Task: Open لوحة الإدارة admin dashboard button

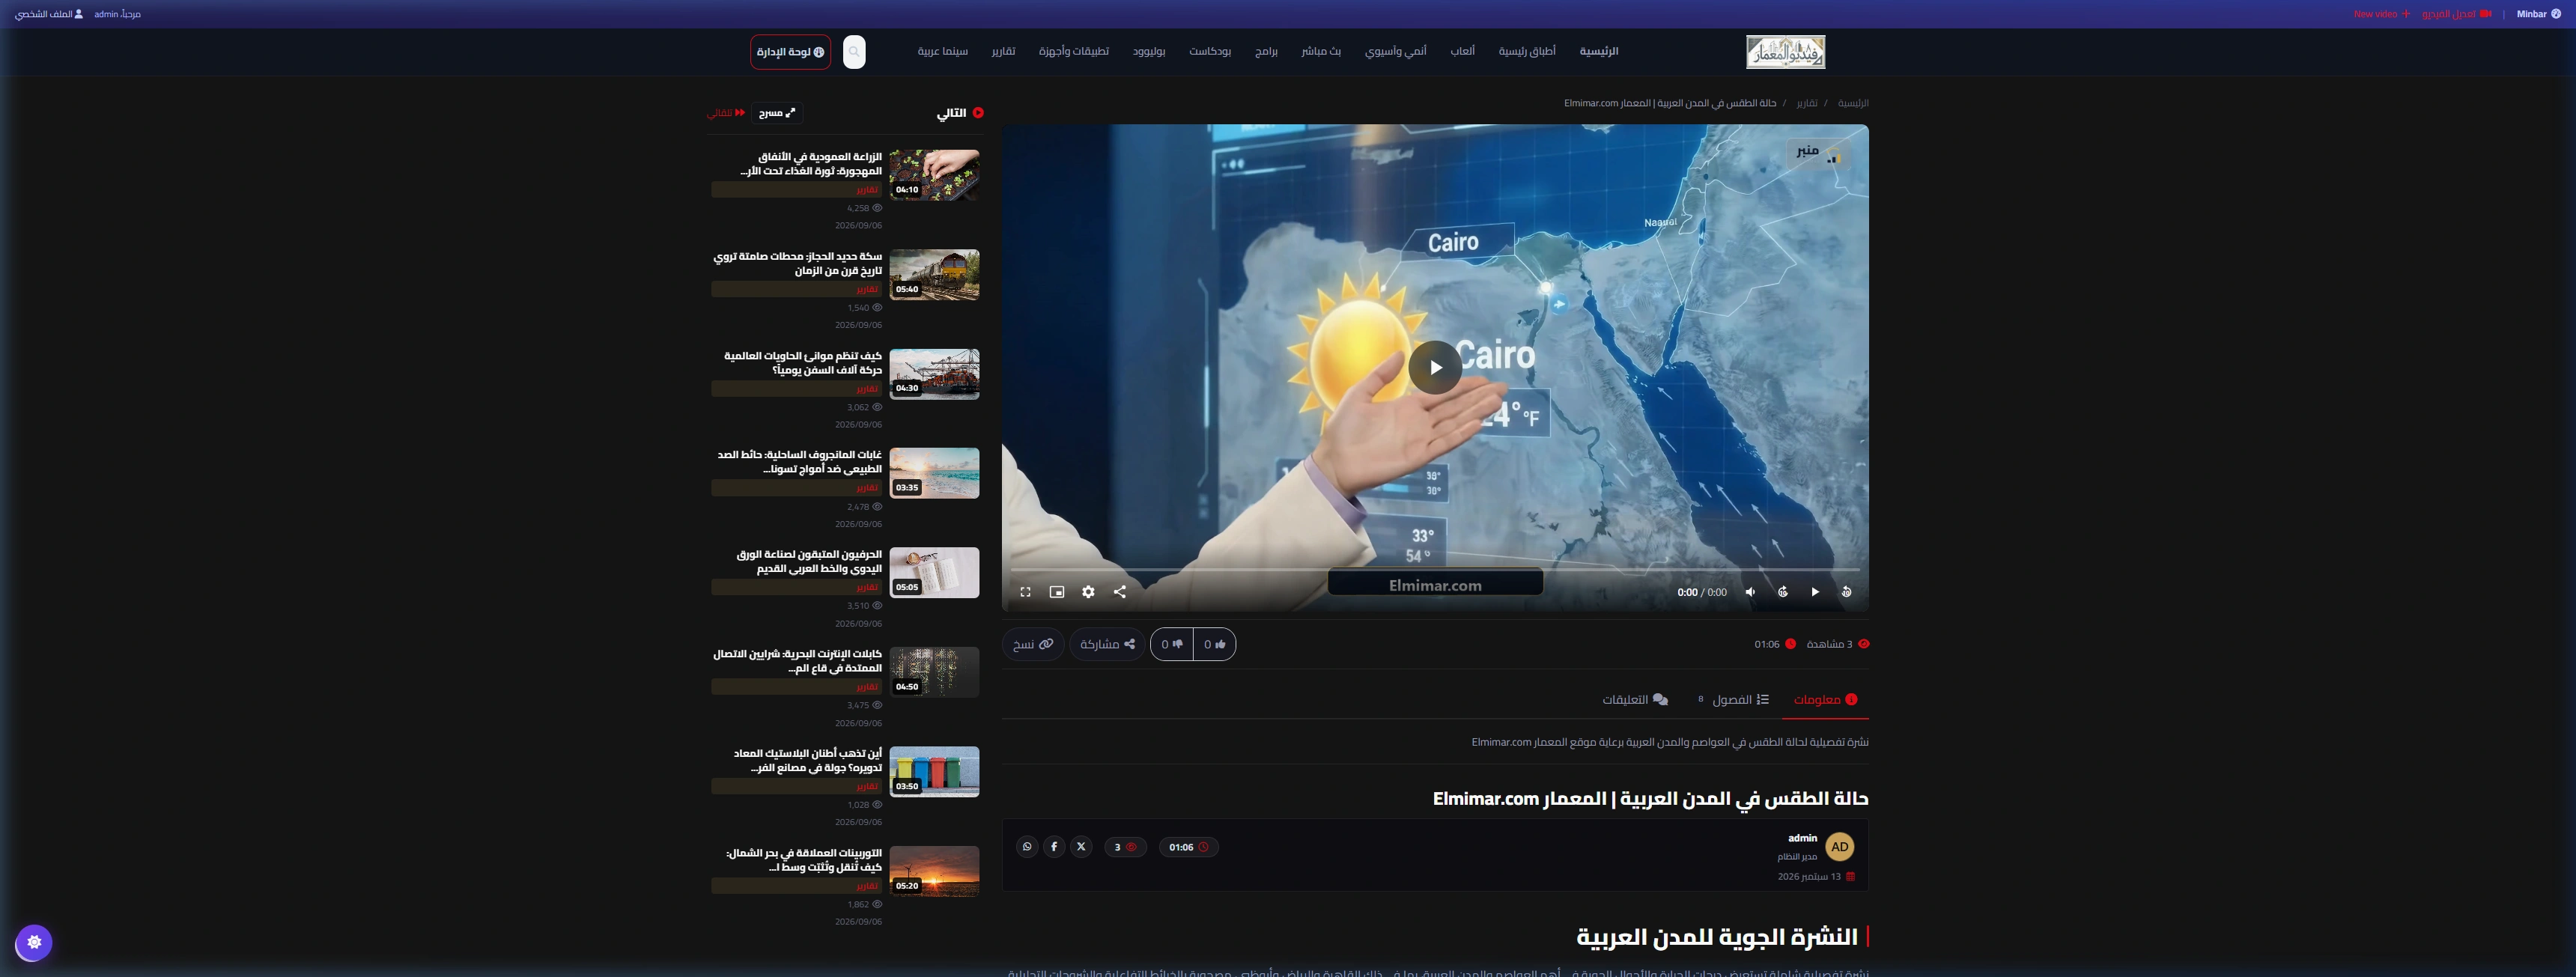Action: [x=790, y=52]
